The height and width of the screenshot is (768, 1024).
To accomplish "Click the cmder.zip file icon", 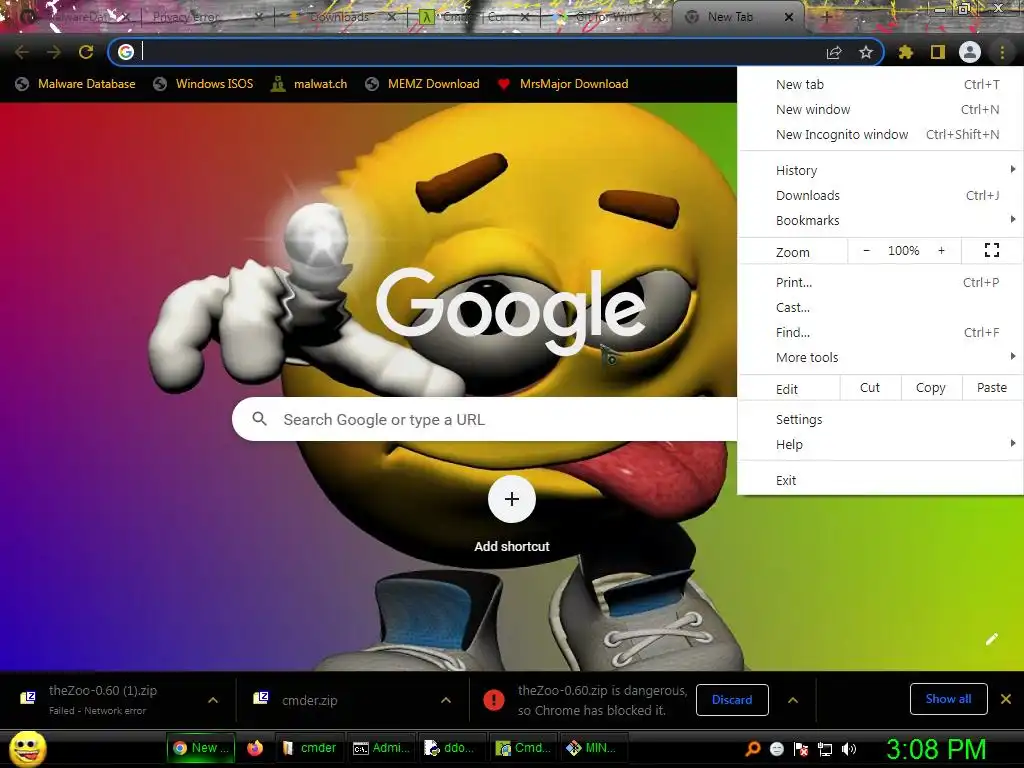I will tap(261, 699).
